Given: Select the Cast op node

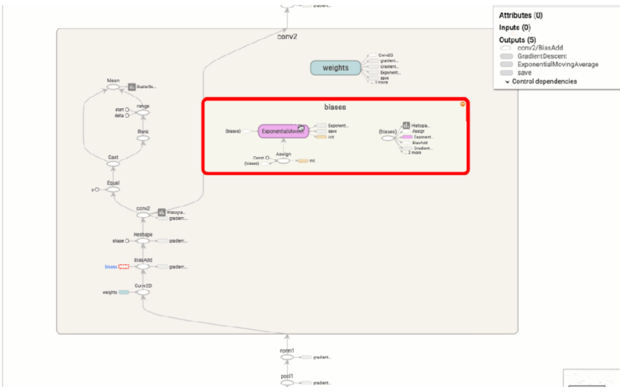Looking at the screenshot, I should coord(113,164).
